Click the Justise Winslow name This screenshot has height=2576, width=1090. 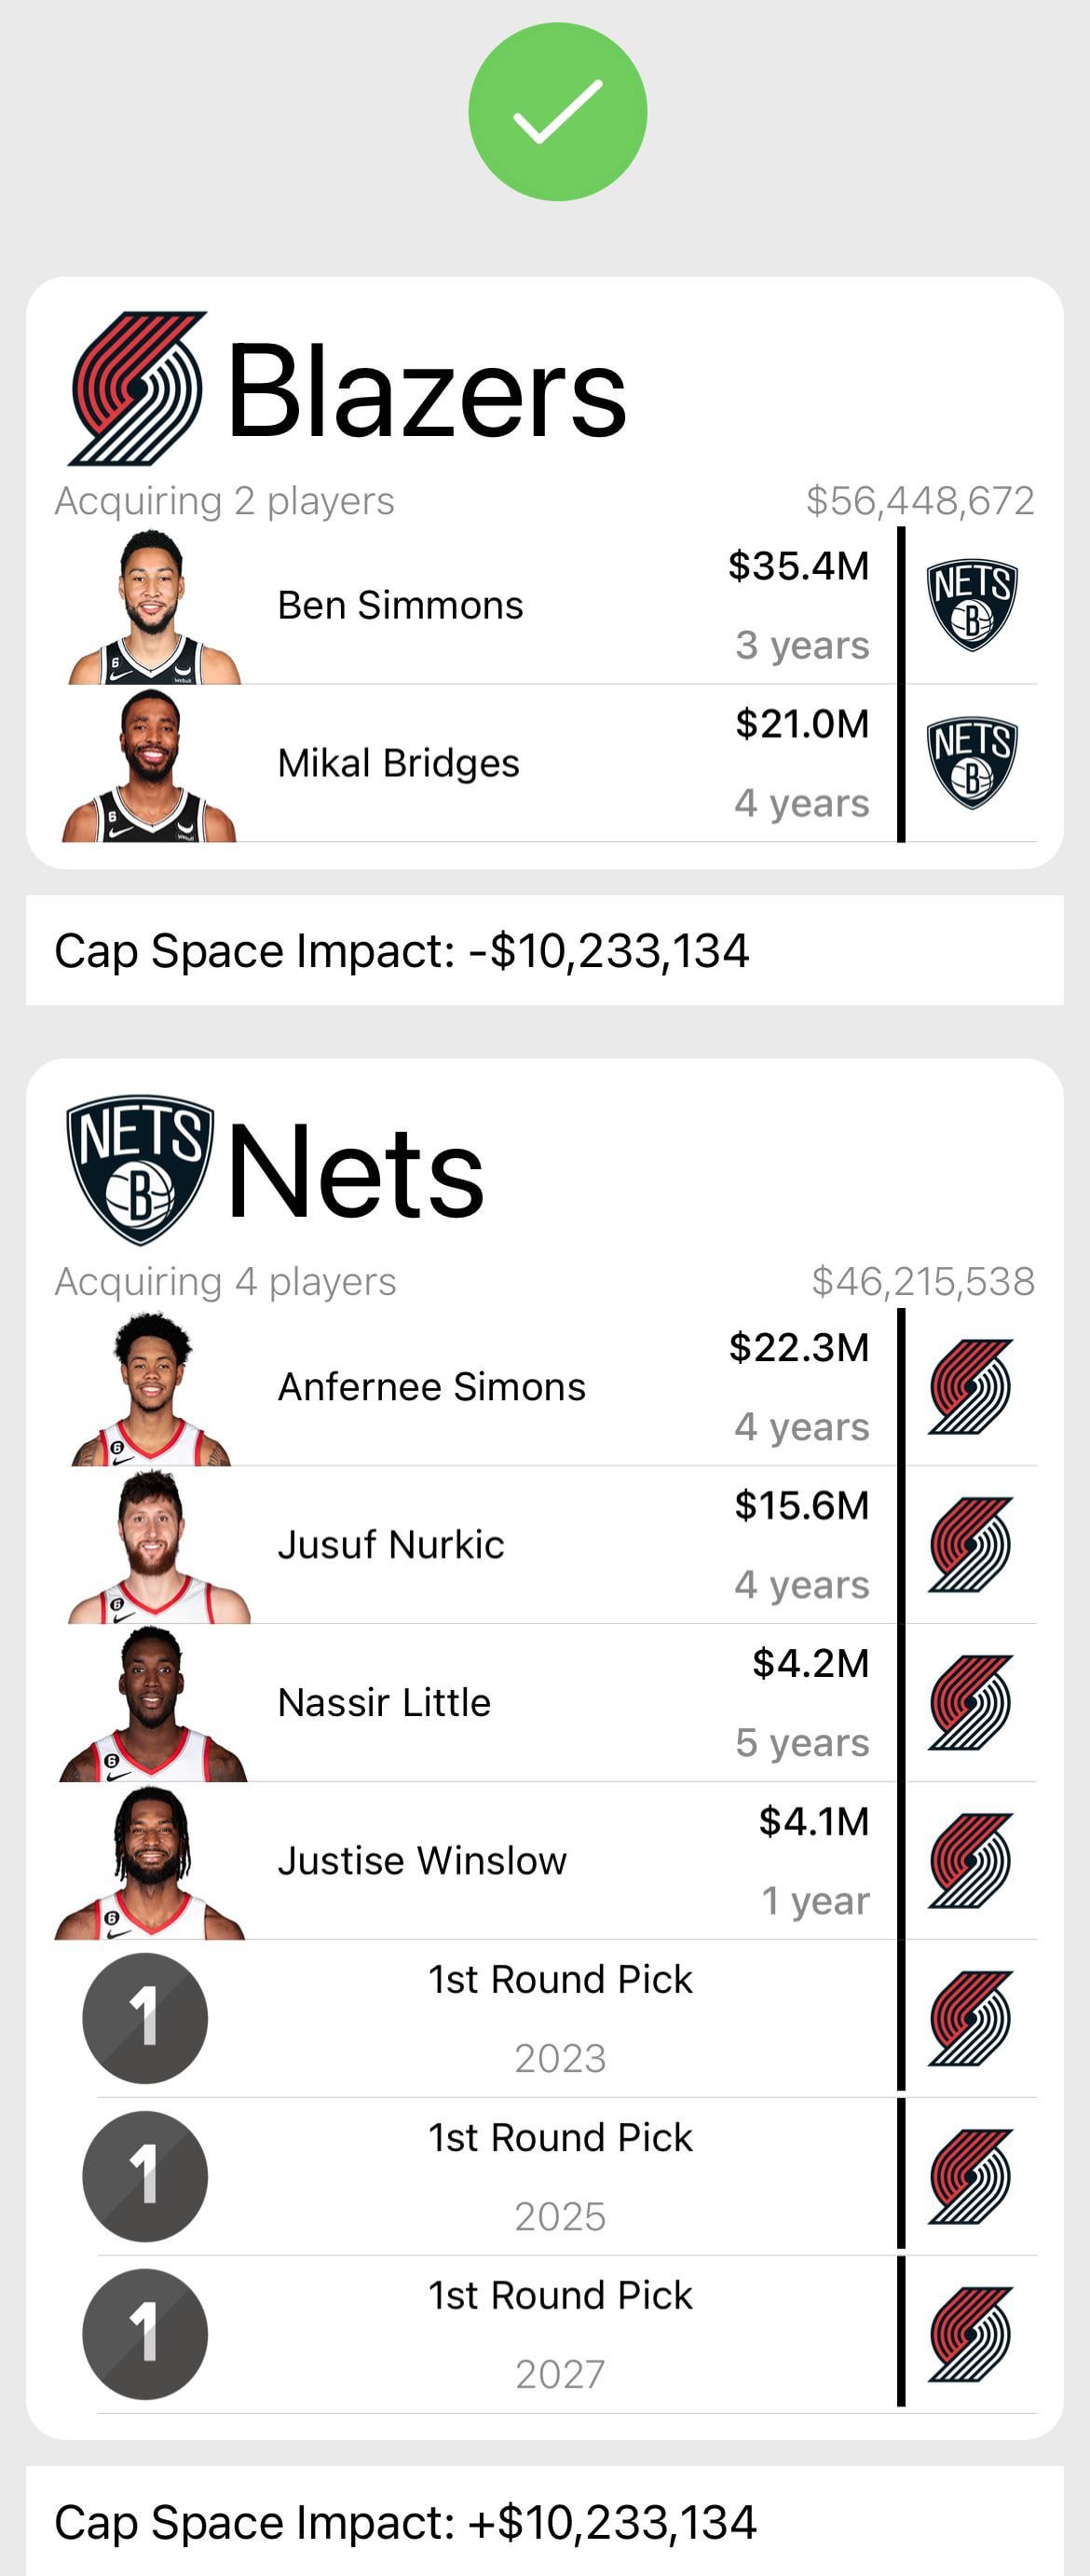click(421, 1861)
